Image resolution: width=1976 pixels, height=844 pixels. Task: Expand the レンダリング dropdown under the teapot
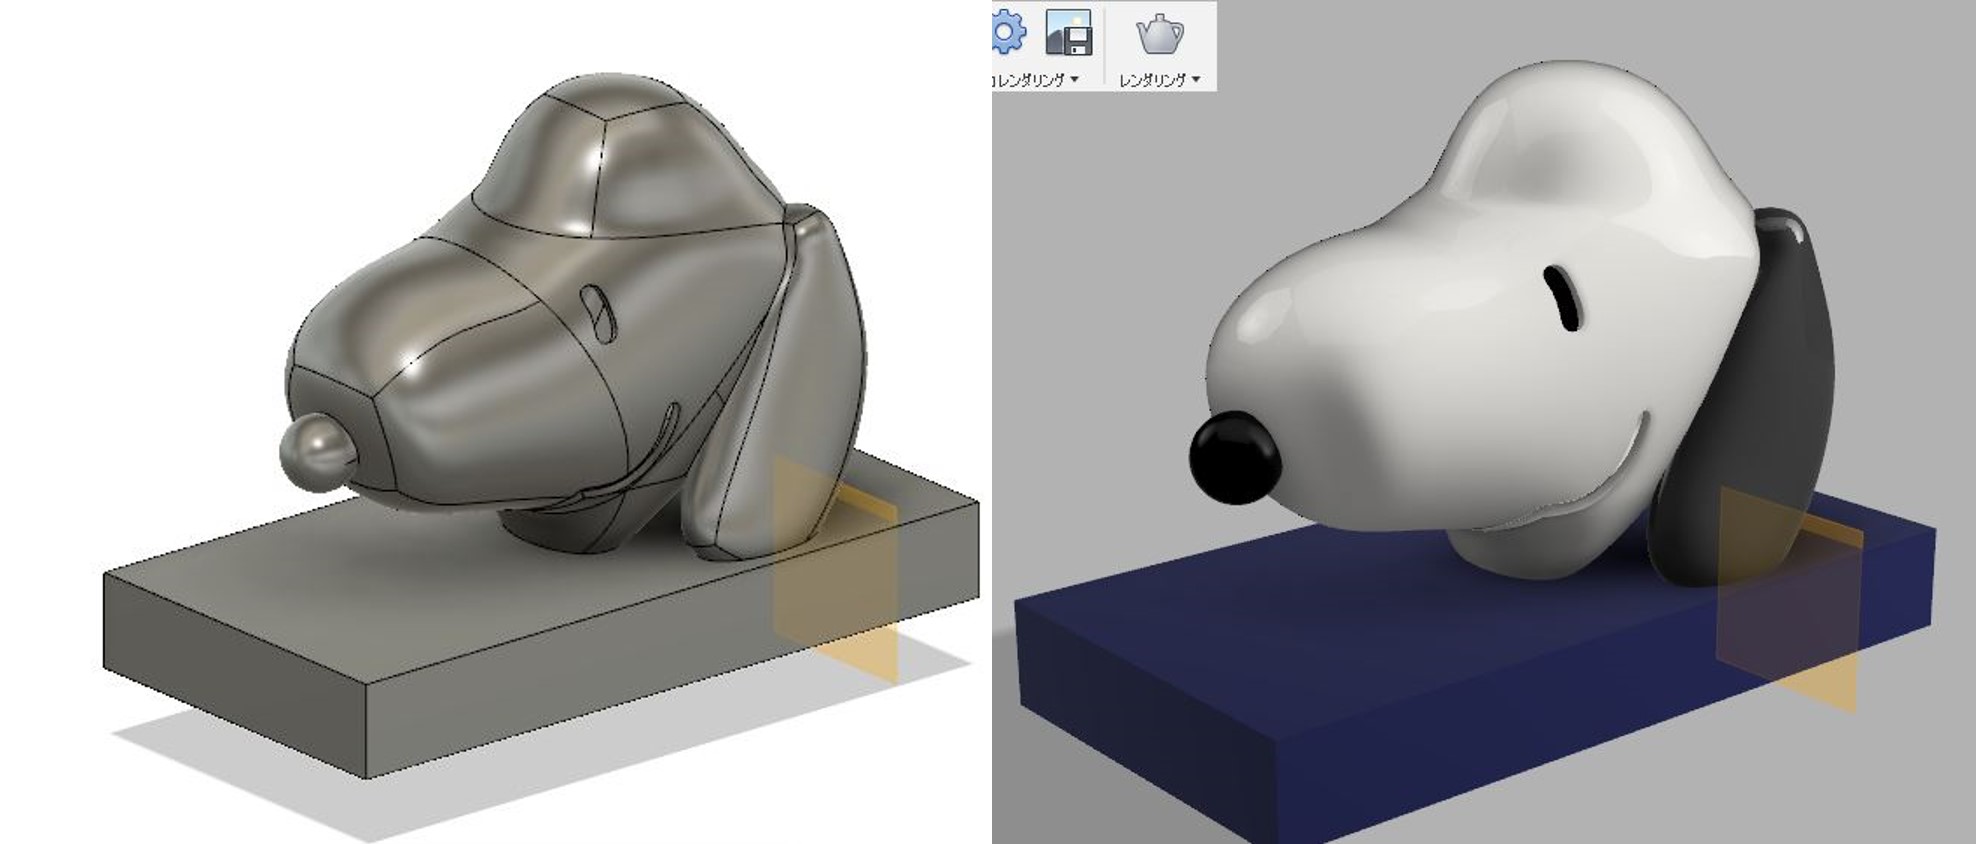[1159, 79]
